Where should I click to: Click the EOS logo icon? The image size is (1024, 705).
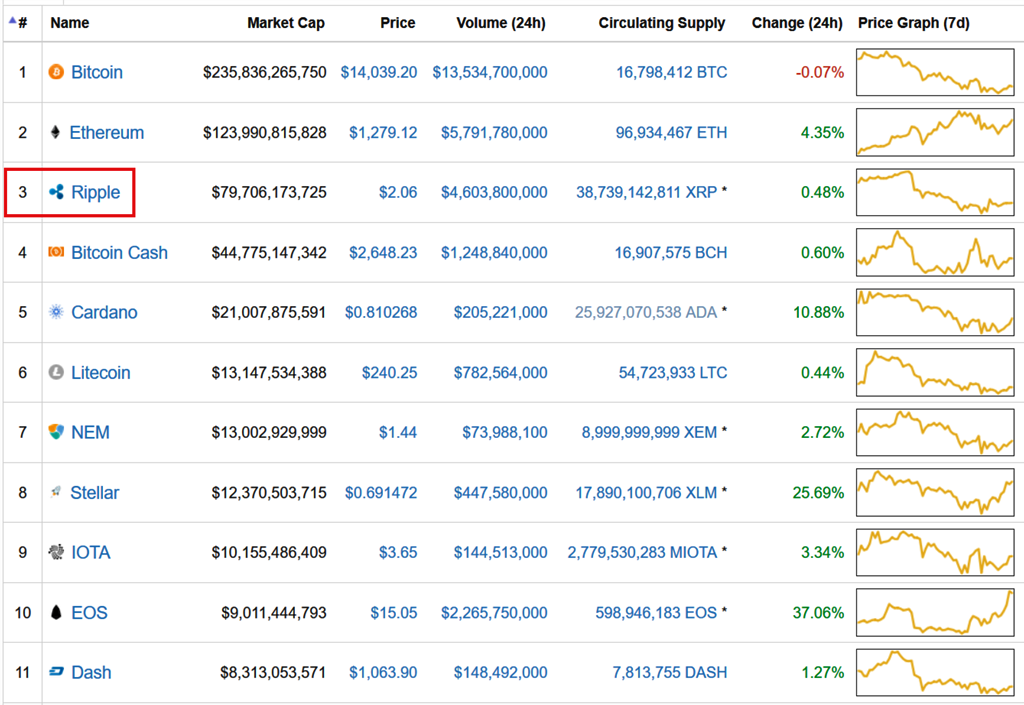56,612
